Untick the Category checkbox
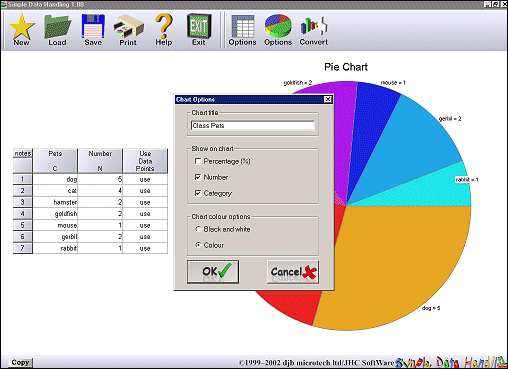The width and height of the screenshot is (508, 369). pyautogui.click(x=198, y=193)
